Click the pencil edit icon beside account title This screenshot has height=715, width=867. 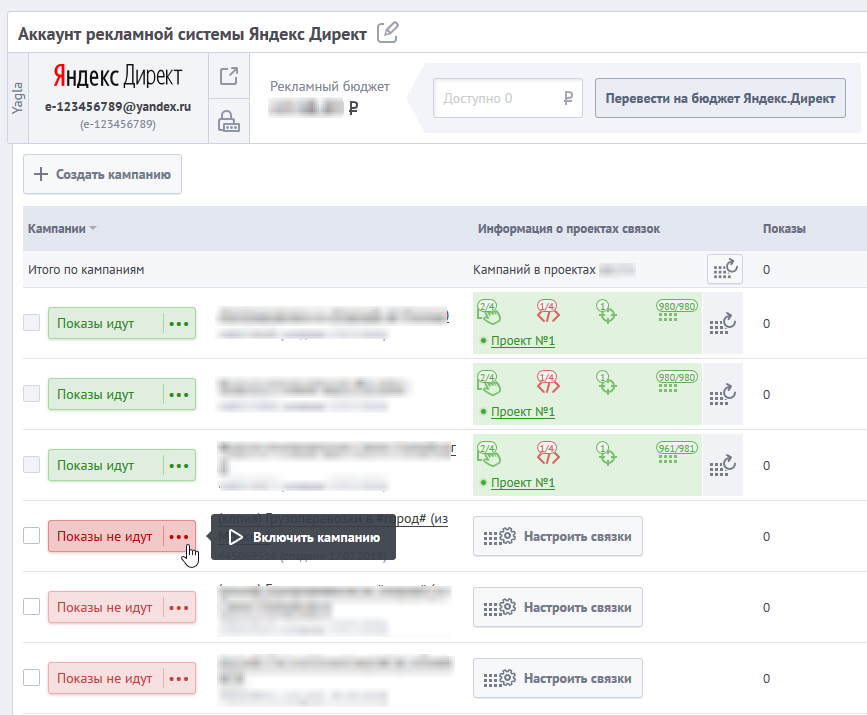point(388,33)
